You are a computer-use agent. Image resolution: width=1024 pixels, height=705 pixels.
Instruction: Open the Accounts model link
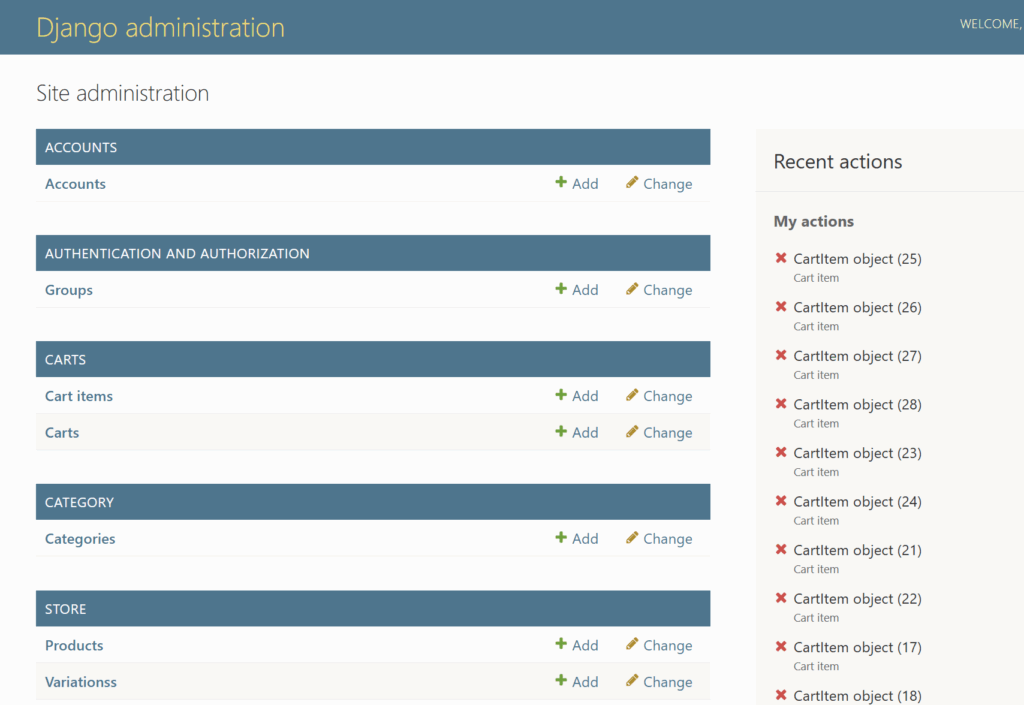tap(75, 184)
